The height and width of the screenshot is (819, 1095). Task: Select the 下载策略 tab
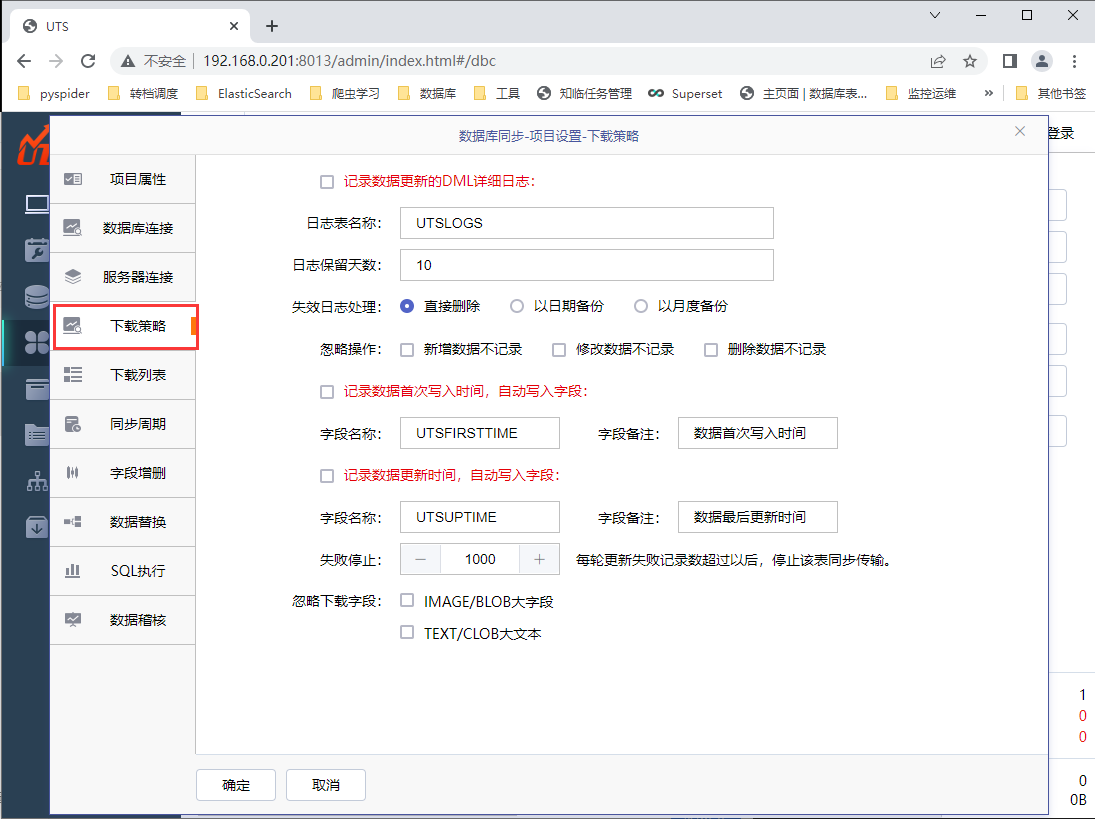click(123, 326)
